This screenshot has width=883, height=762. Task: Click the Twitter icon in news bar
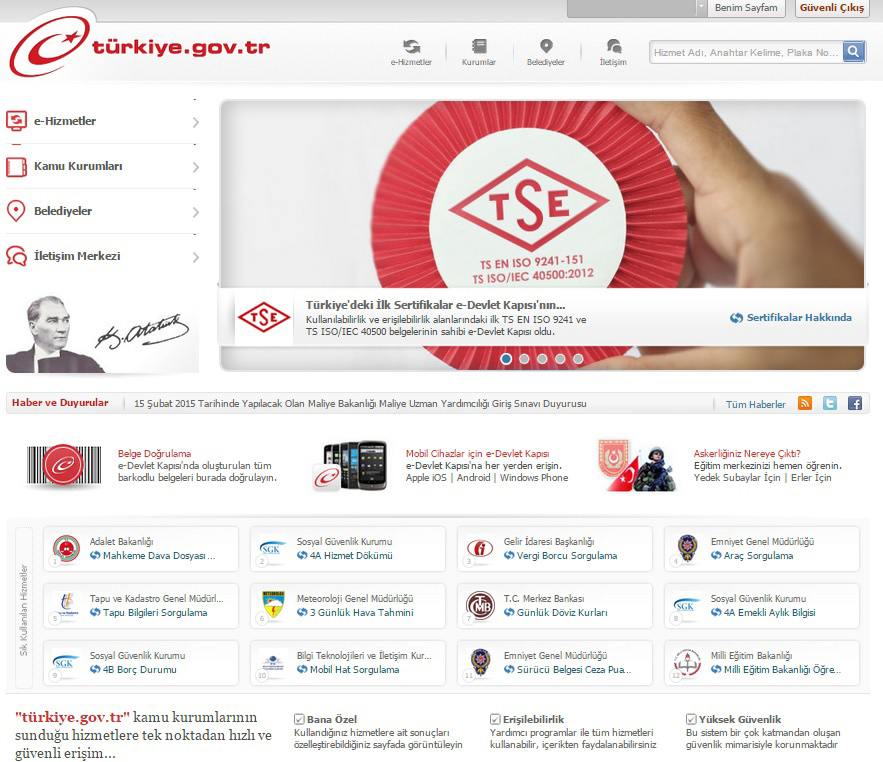(x=830, y=403)
